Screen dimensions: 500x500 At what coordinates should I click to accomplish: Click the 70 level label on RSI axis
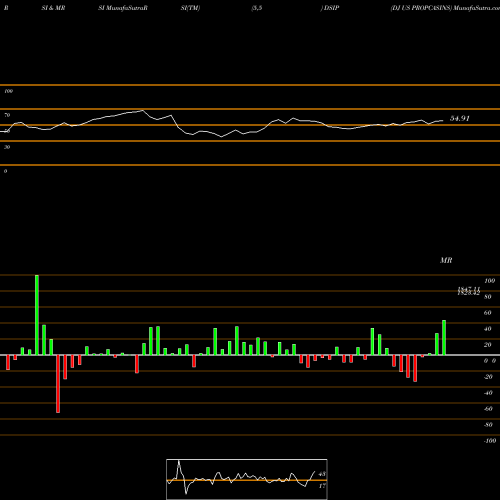7,115
